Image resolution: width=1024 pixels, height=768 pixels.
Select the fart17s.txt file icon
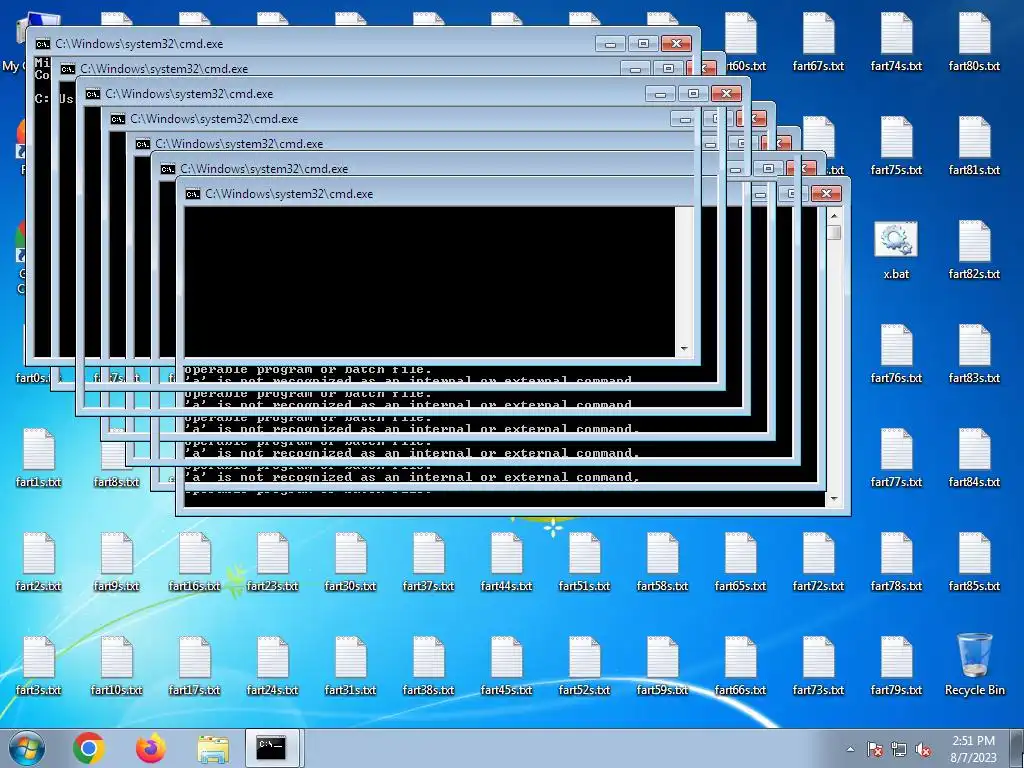195,665
